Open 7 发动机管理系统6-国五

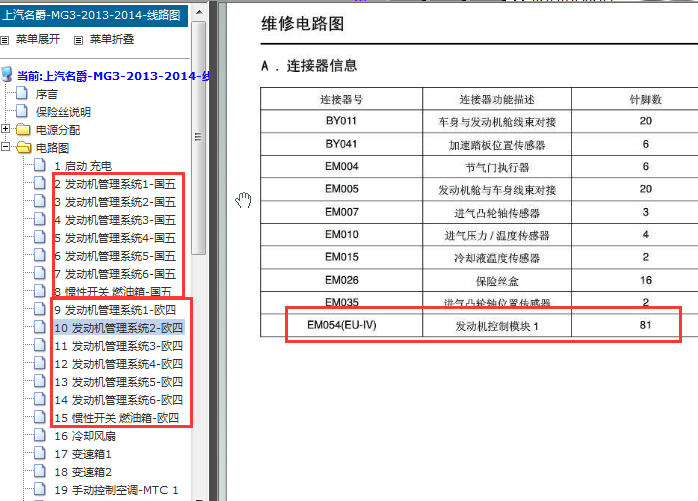click(115, 274)
